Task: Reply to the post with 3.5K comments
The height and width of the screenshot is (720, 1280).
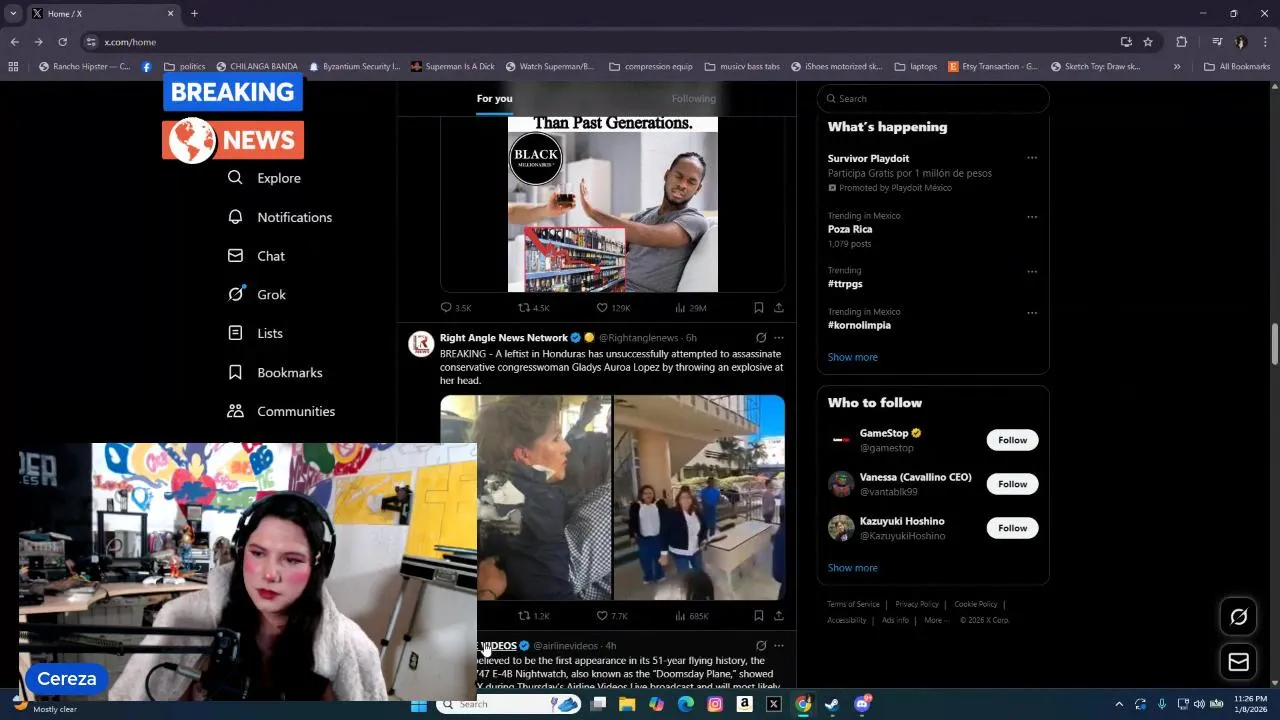Action: [456, 308]
